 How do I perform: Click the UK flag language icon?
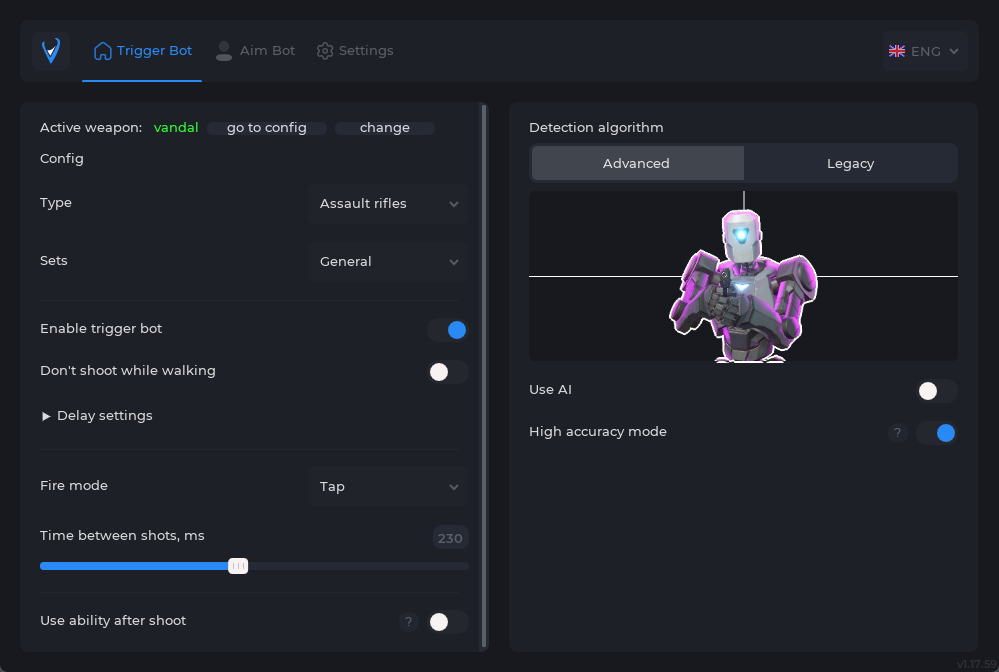897,51
